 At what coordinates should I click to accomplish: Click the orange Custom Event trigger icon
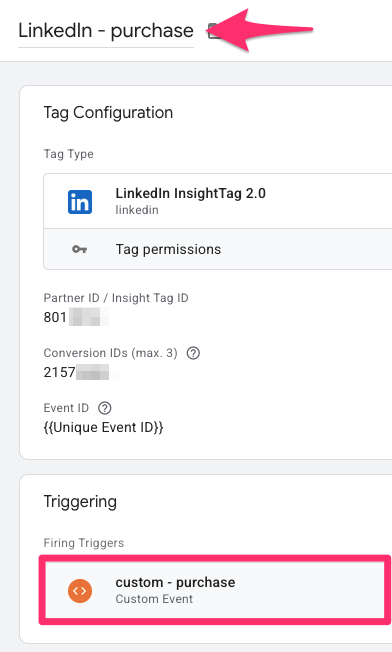80,590
